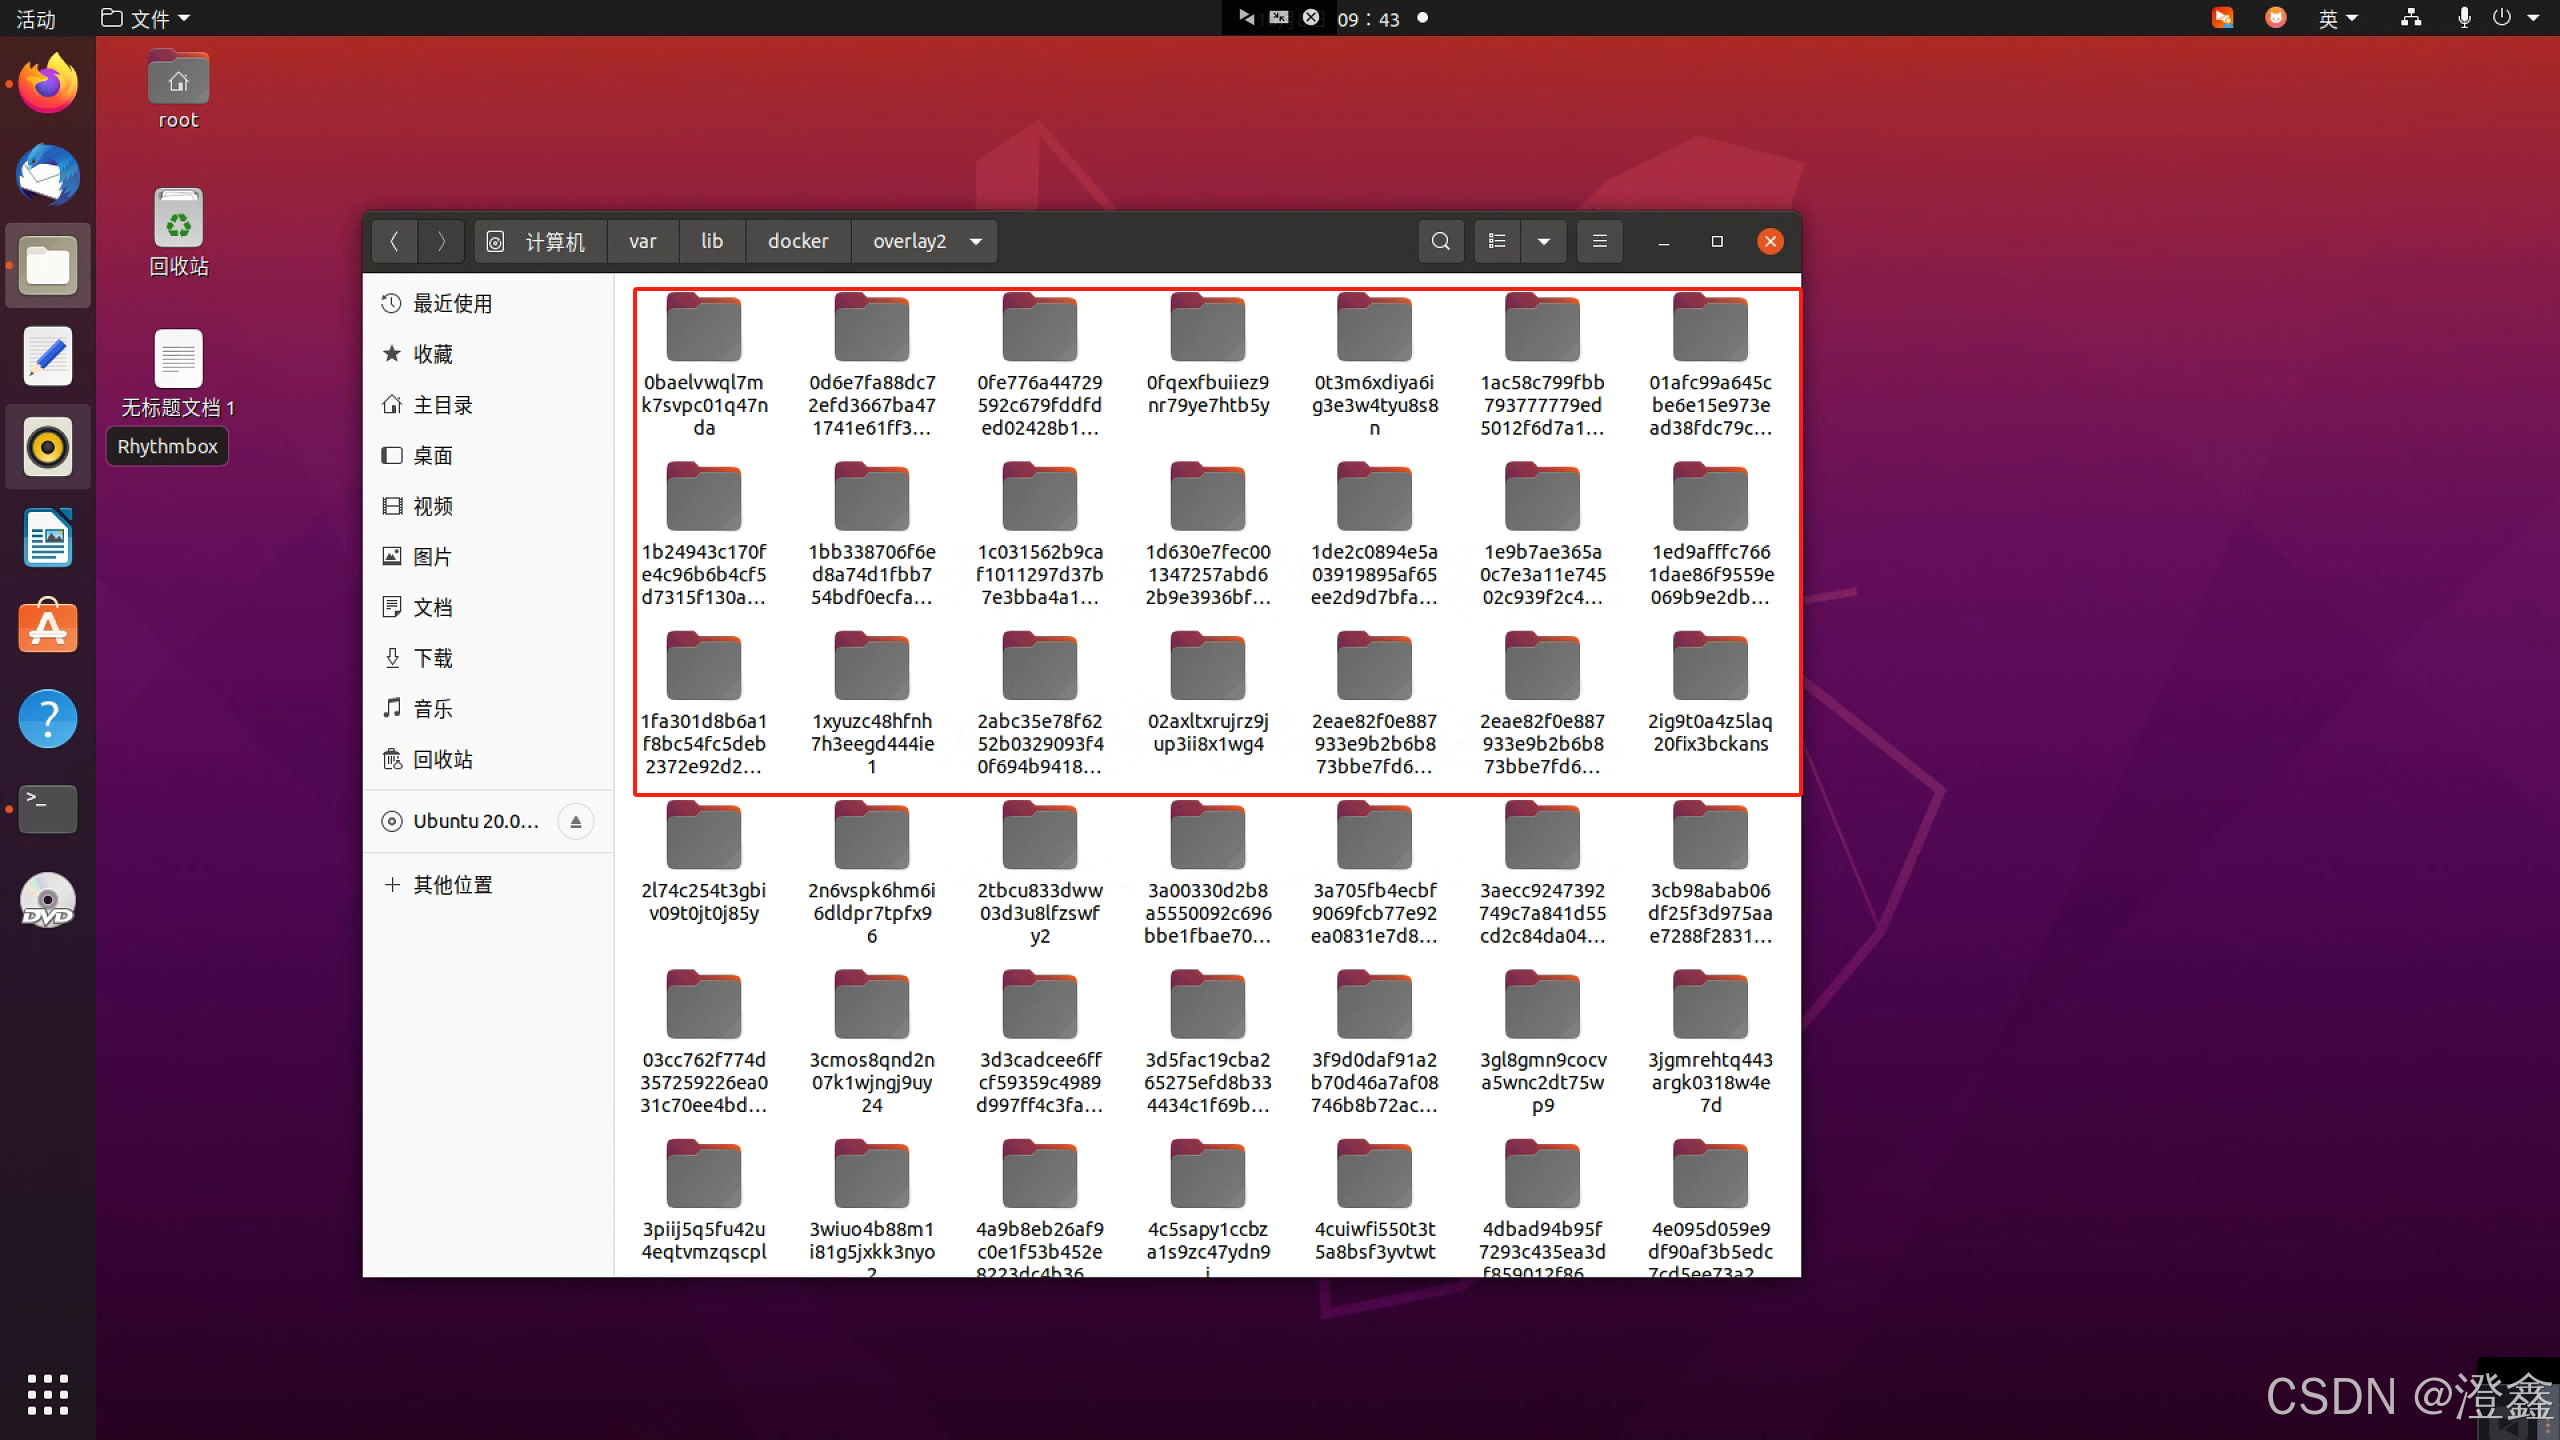Open the hamburger menu in Files
Screen dimensions: 2560x1440
(x=1599, y=241)
